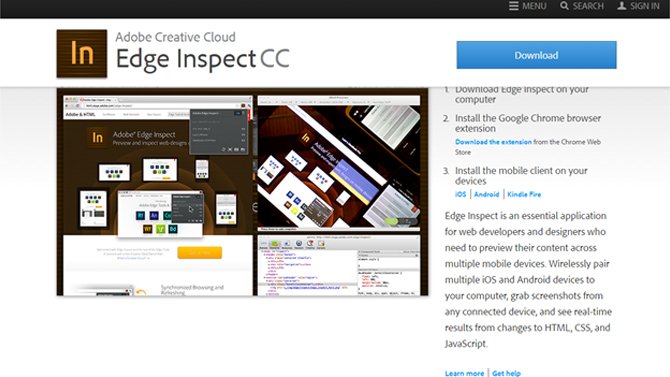Click the Edge Inspect In logo
Viewport: 670px width, 377px height.
click(x=82, y=53)
